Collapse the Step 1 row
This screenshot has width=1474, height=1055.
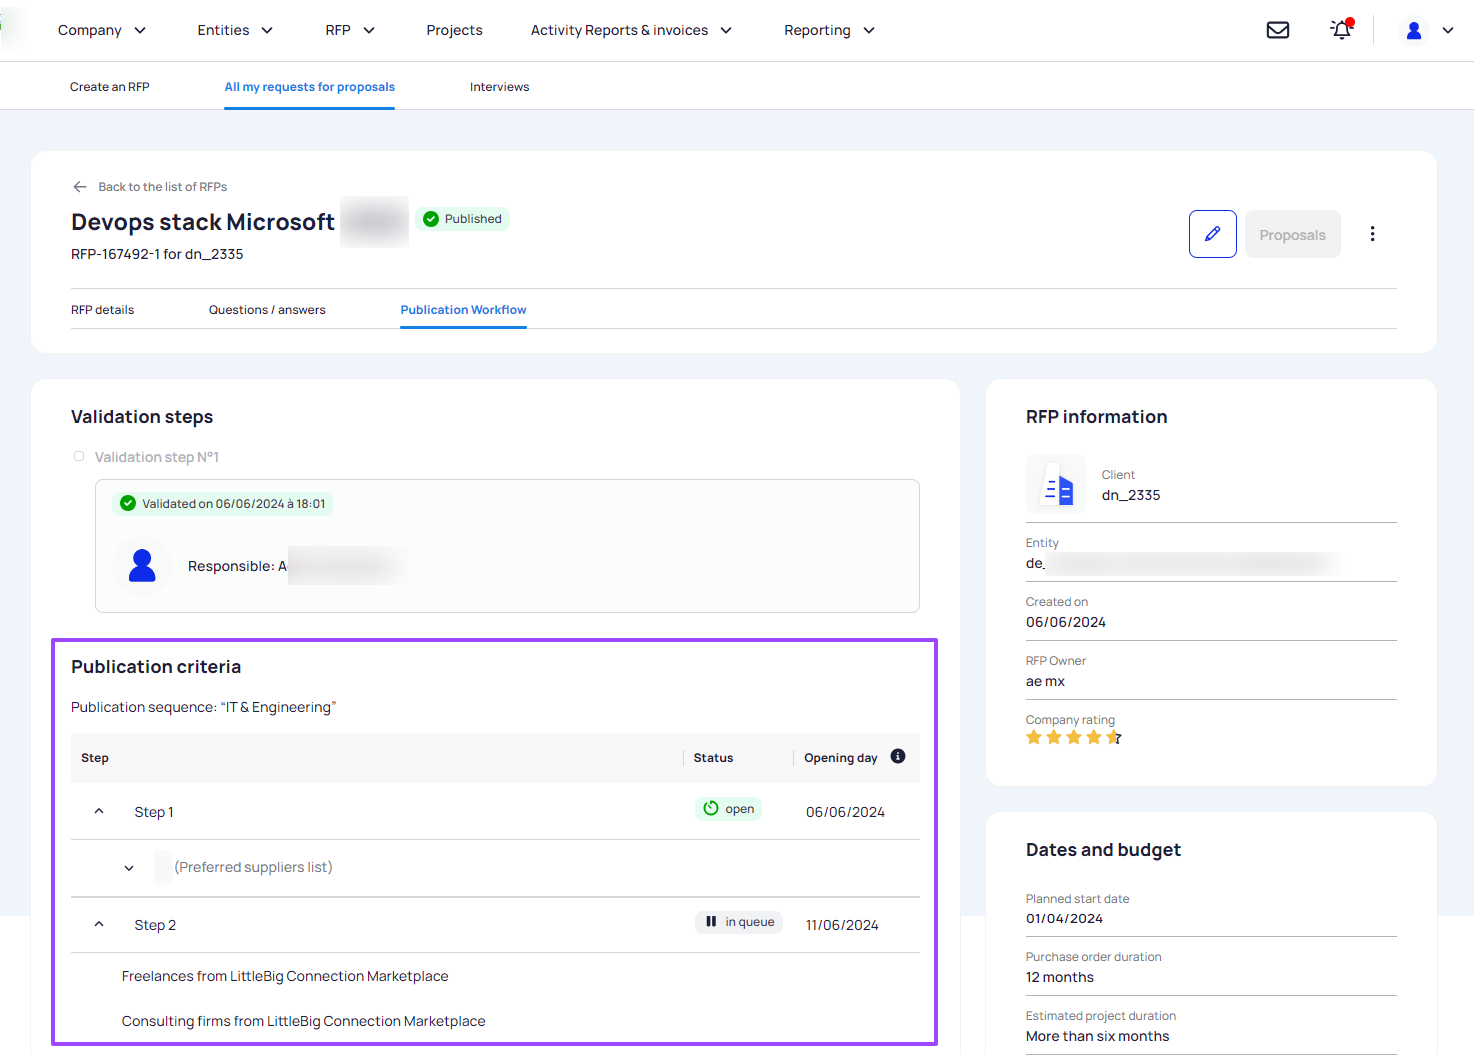click(x=99, y=811)
